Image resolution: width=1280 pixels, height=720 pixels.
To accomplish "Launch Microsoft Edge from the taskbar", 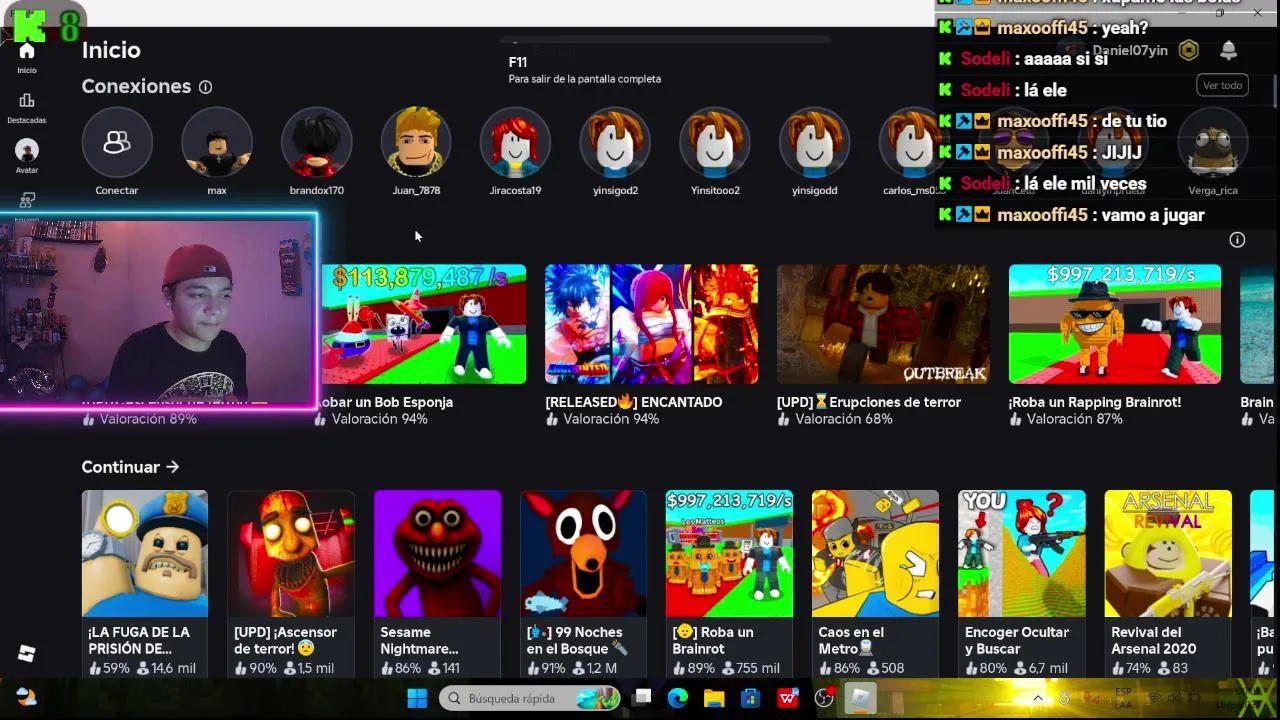I will tap(678, 698).
